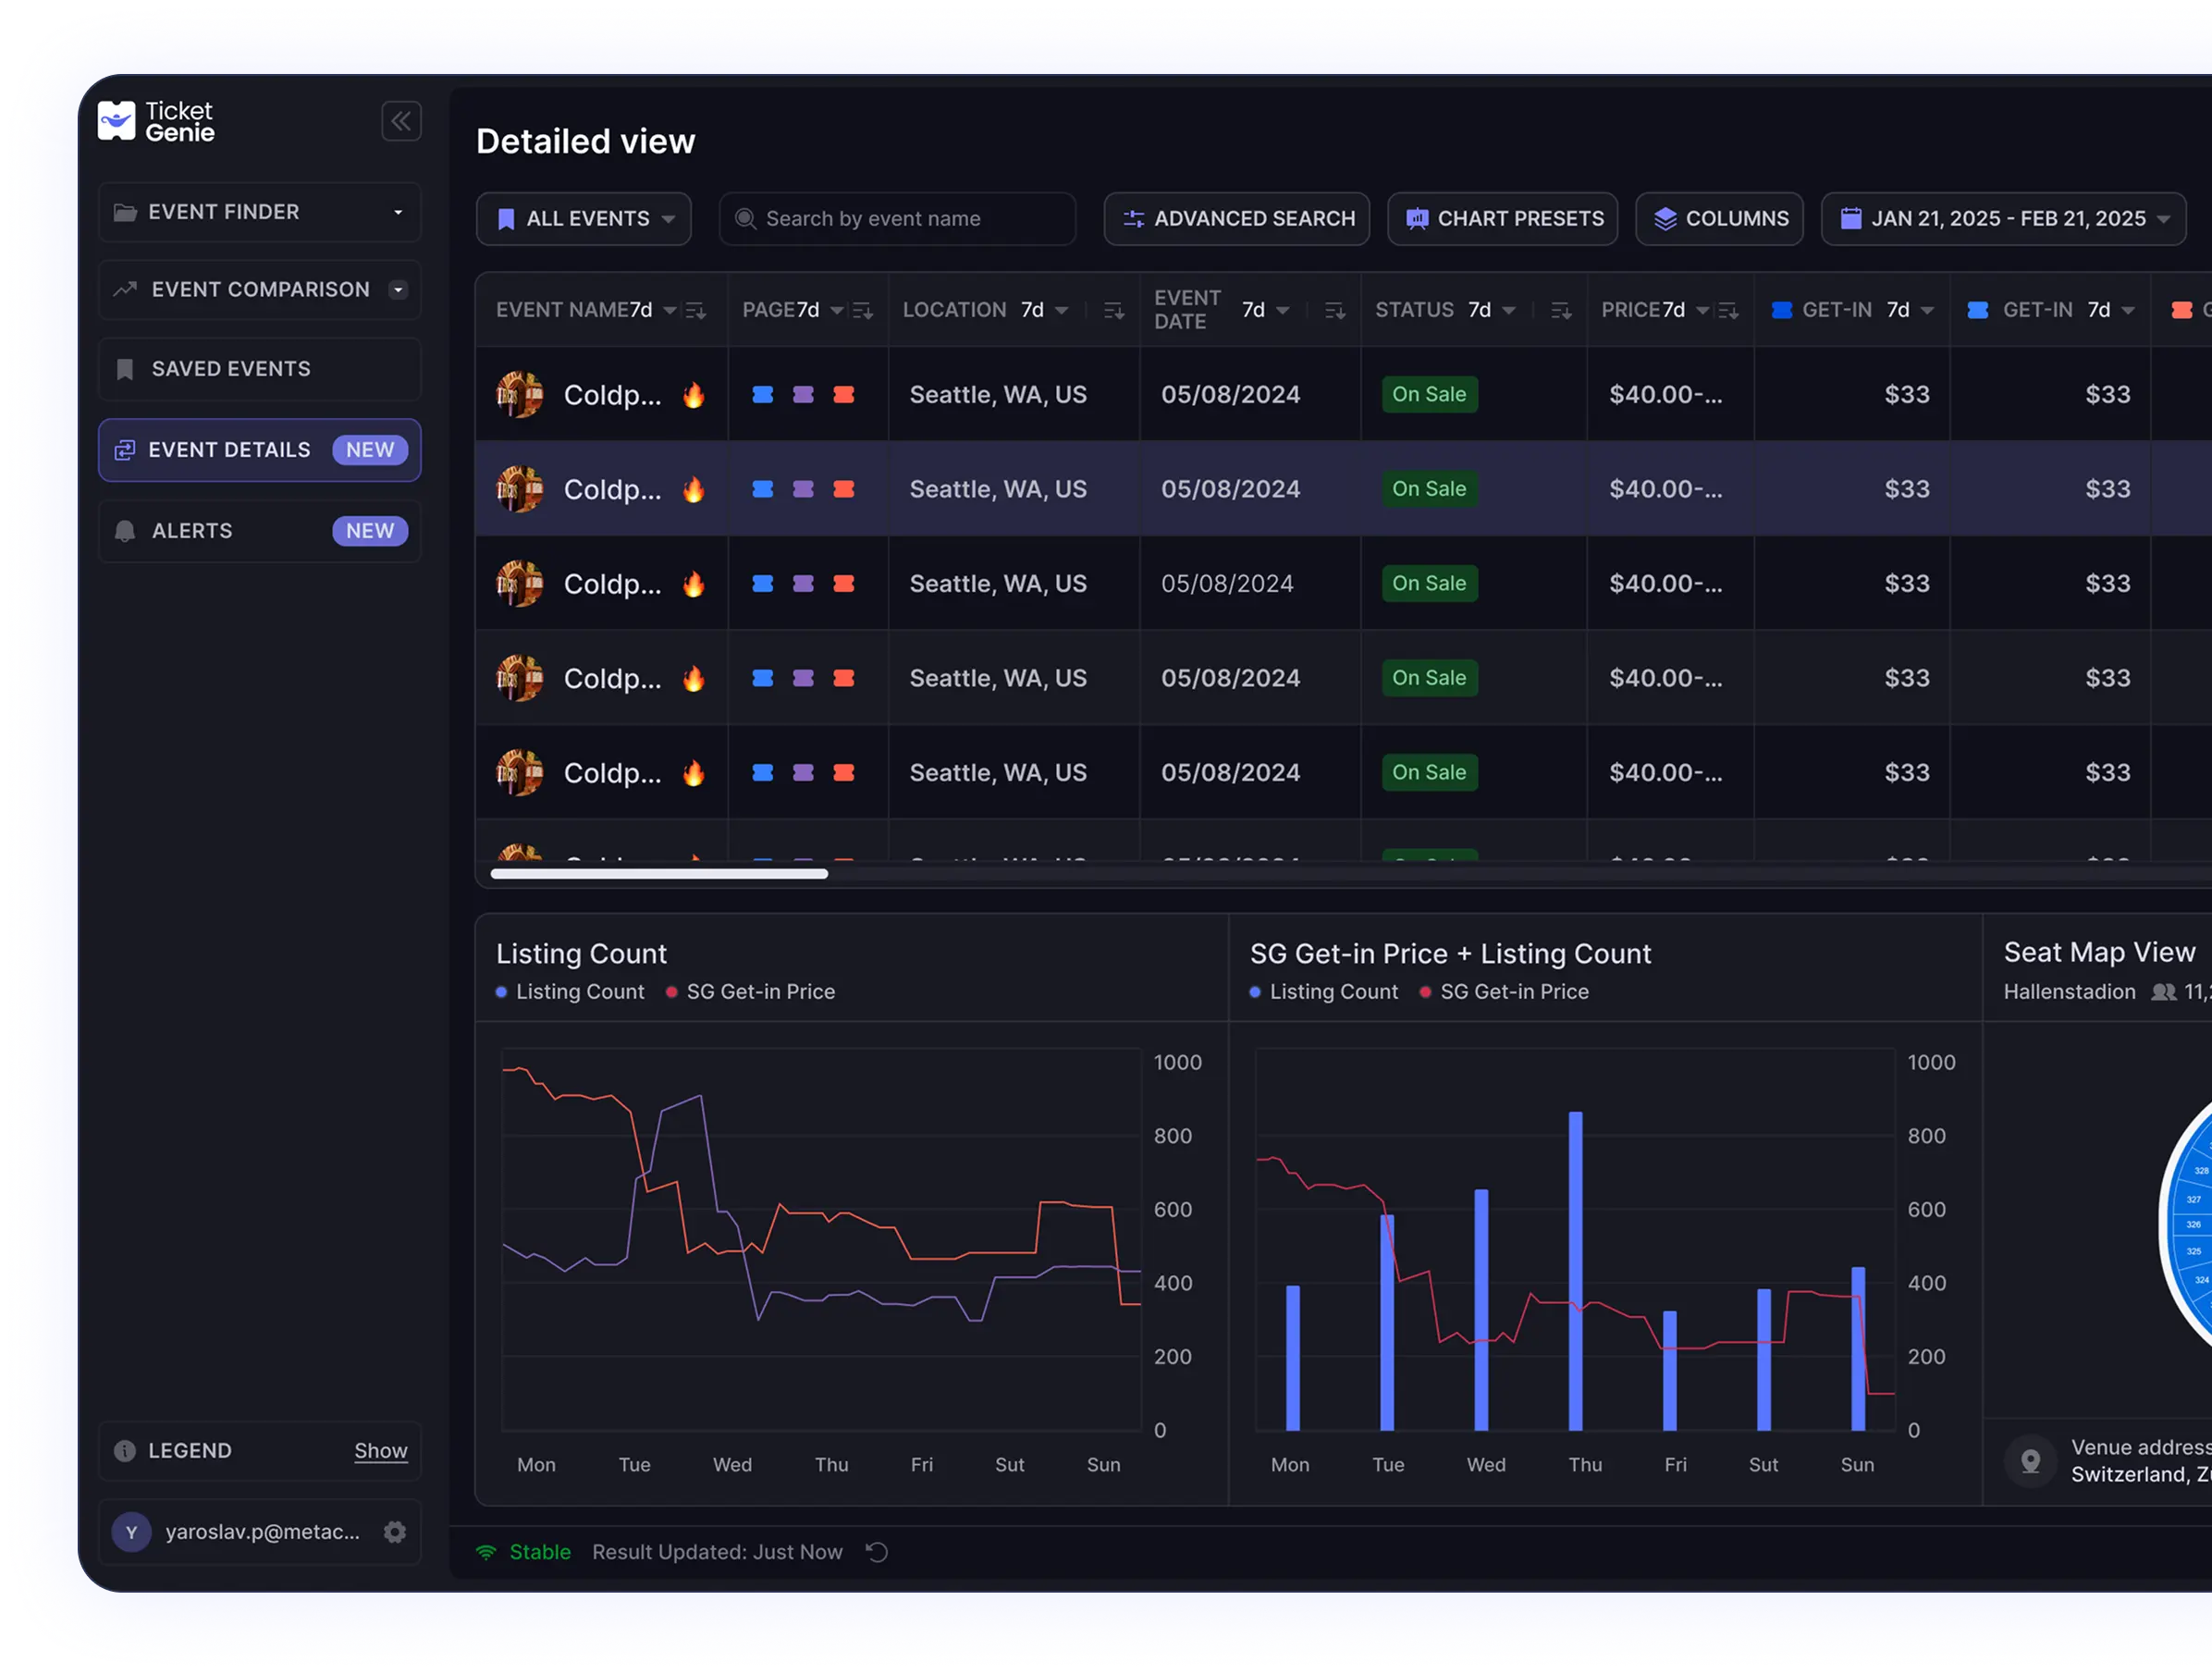Focus the Search by event name field
The width and height of the screenshot is (2212, 1674).
(897, 219)
